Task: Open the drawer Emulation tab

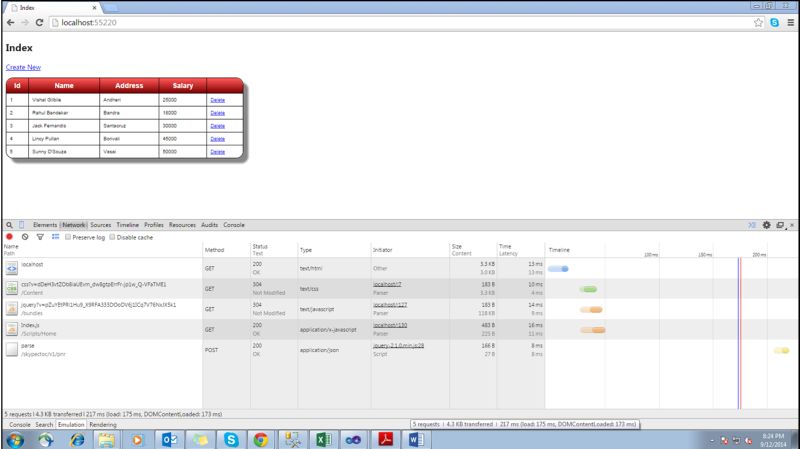Action: point(71,425)
